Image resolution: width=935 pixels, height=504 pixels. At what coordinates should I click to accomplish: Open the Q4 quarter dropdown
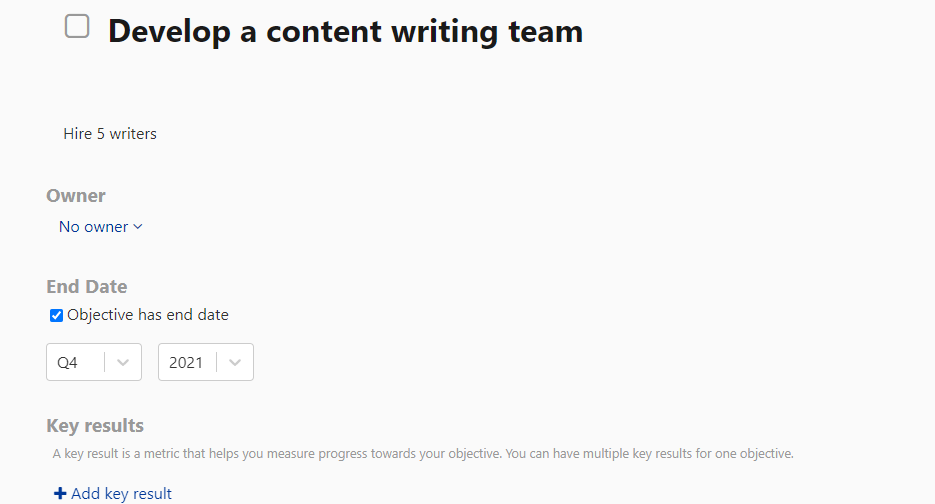click(x=93, y=362)
